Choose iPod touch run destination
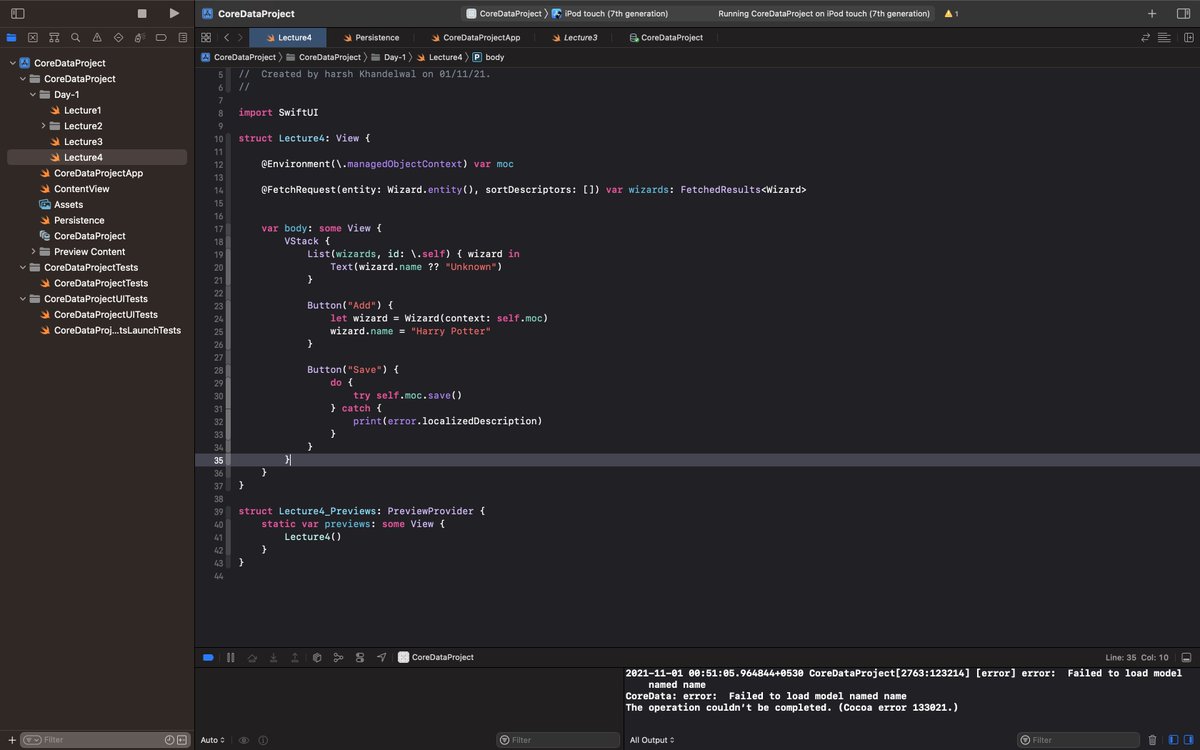Viewport: 1200px width, 750px height. pyautogui.click(x=610, y=14)
